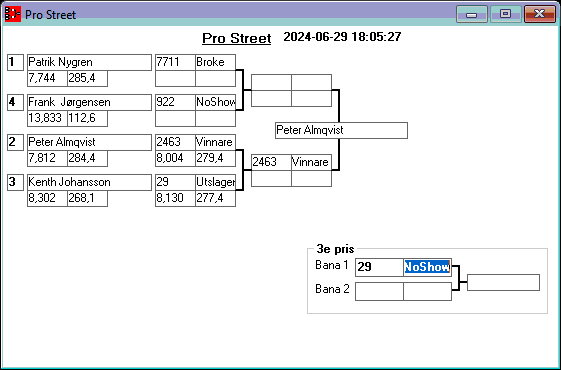561x370 pixels.
Task: Click the 277,4 result cell
Action: [215, 199]
